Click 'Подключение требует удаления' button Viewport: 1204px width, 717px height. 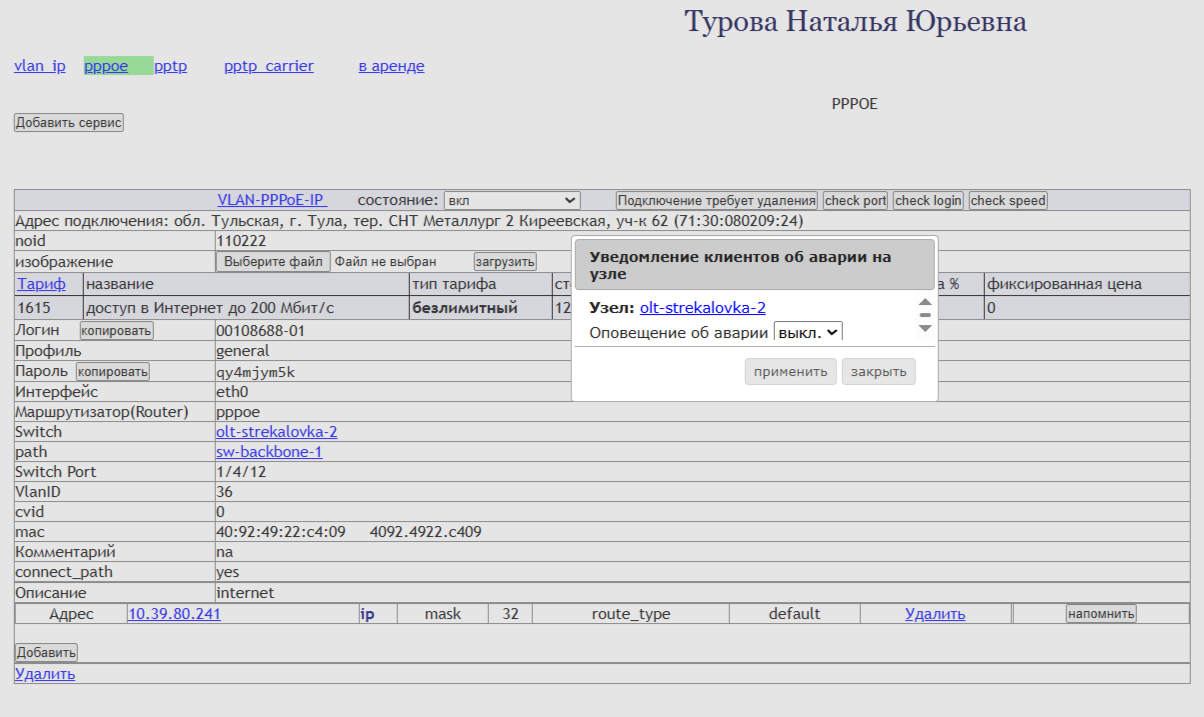[x=717, y=200]
